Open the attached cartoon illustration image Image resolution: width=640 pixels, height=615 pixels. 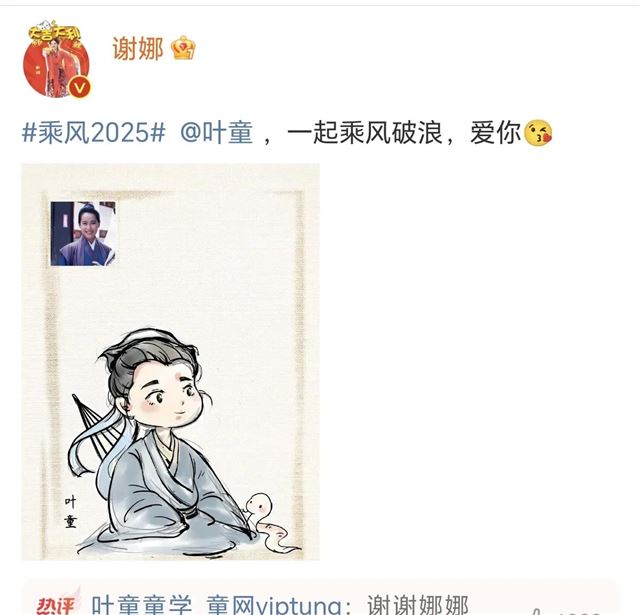(x=171, y=362)
